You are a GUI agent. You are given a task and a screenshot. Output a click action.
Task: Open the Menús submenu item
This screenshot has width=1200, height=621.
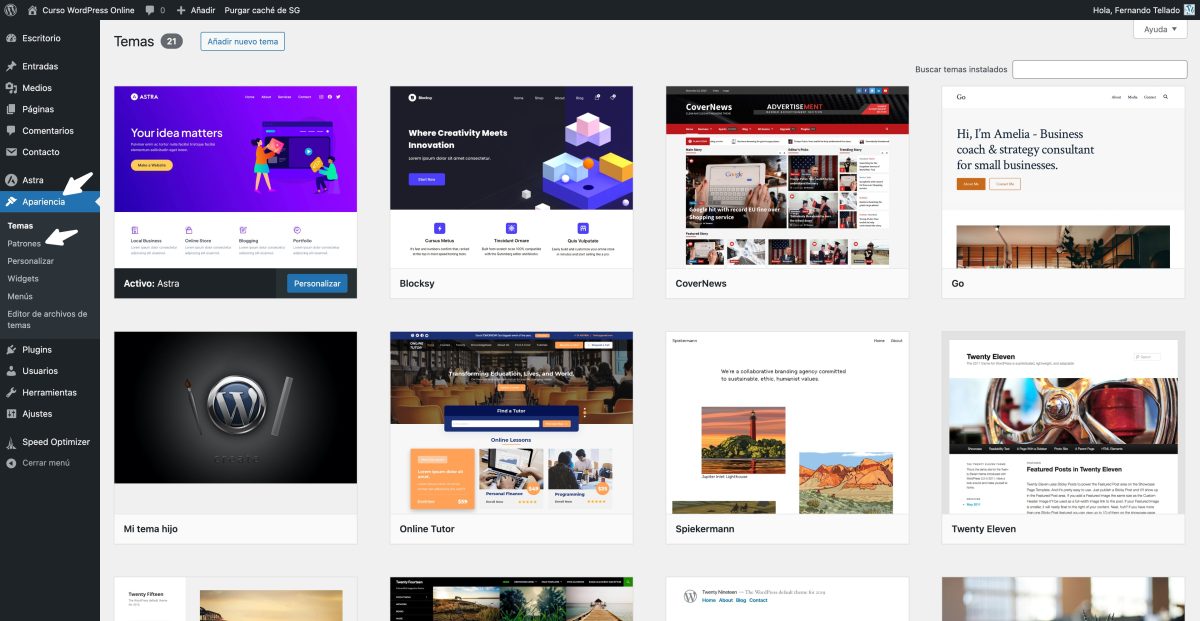coord(20,296)
